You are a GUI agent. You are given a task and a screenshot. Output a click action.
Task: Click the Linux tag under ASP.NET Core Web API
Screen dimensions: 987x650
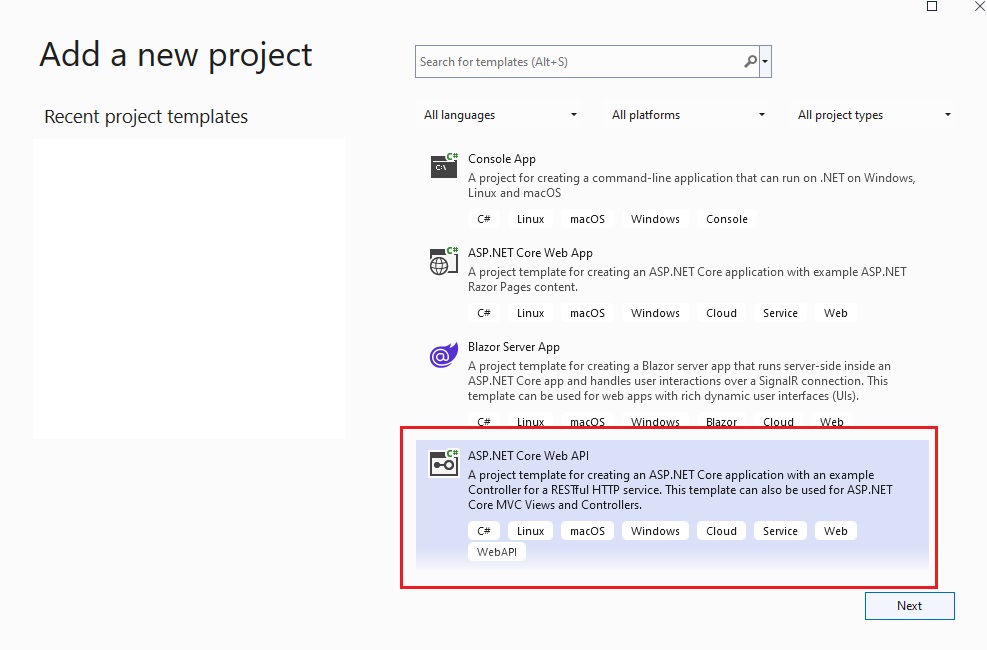[531, 531]
